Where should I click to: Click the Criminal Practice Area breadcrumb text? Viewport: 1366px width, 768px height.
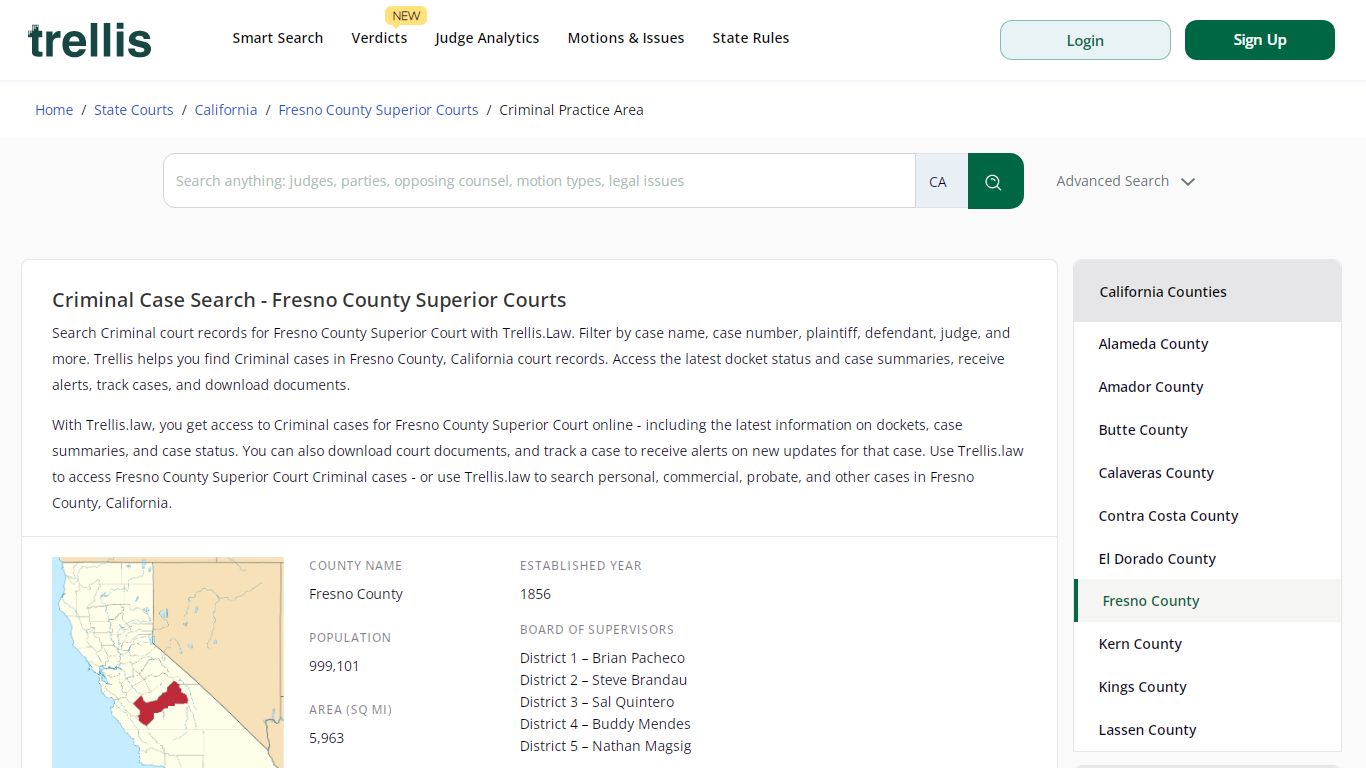click(x=571, y=110)
